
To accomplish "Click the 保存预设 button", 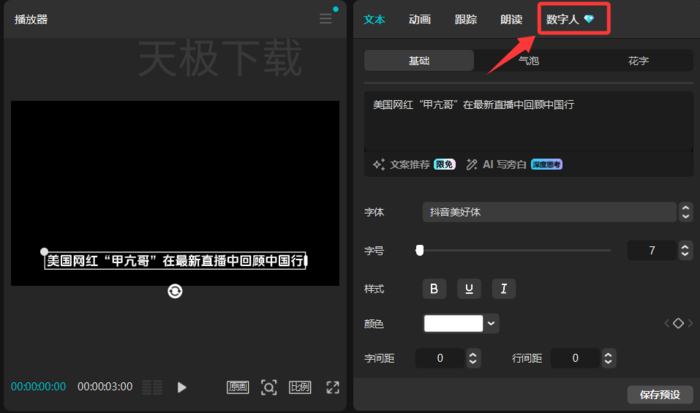I will click(660, 395).
